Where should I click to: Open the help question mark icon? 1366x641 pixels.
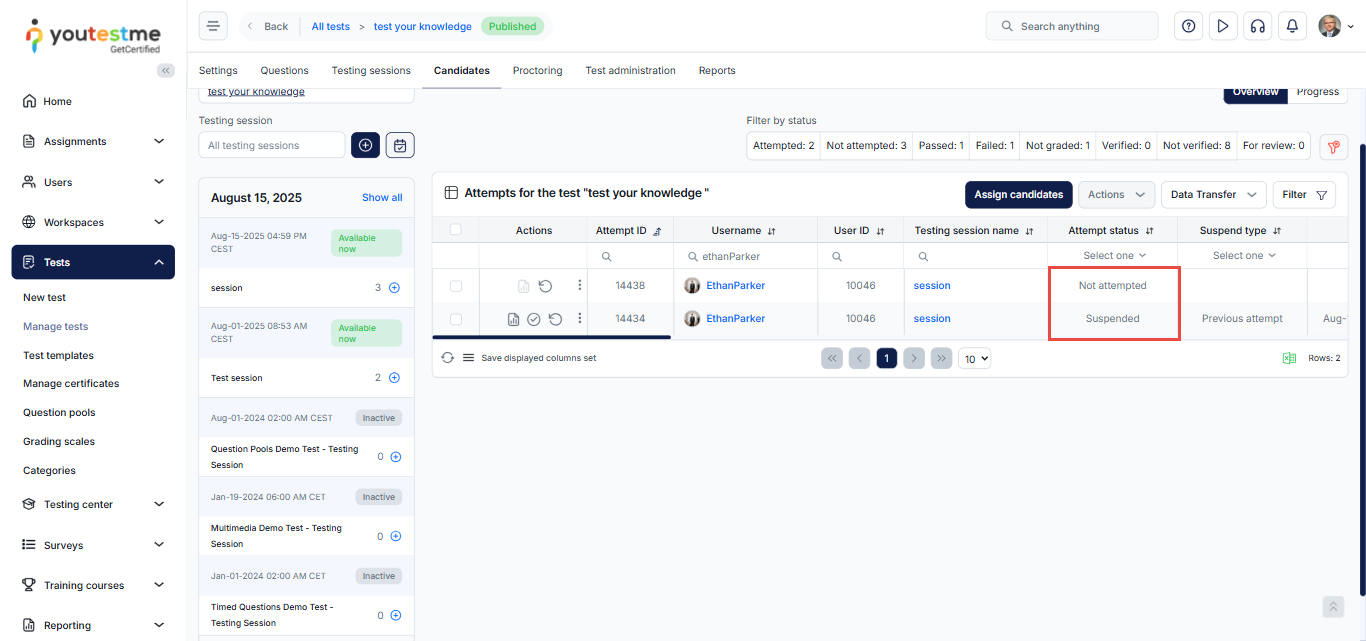pos(1188,26)
